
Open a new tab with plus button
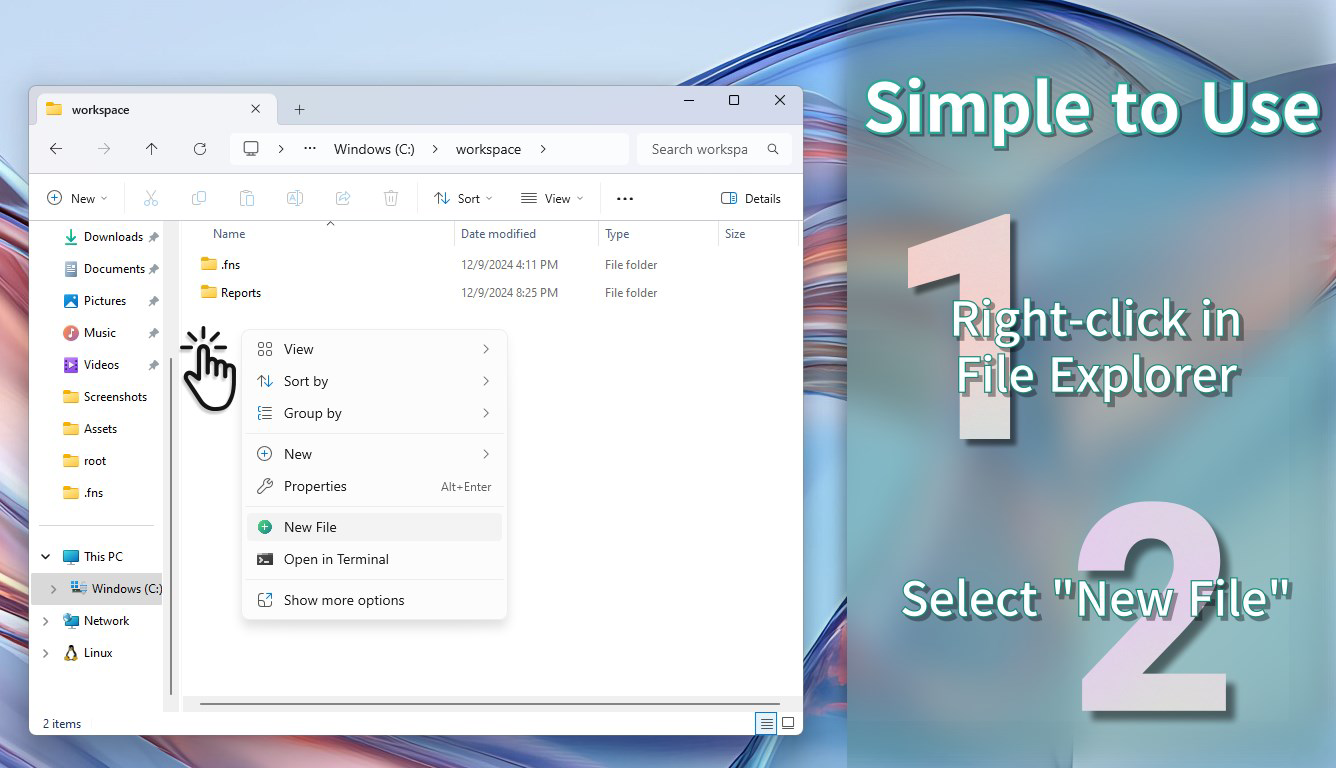pos(299,109)
